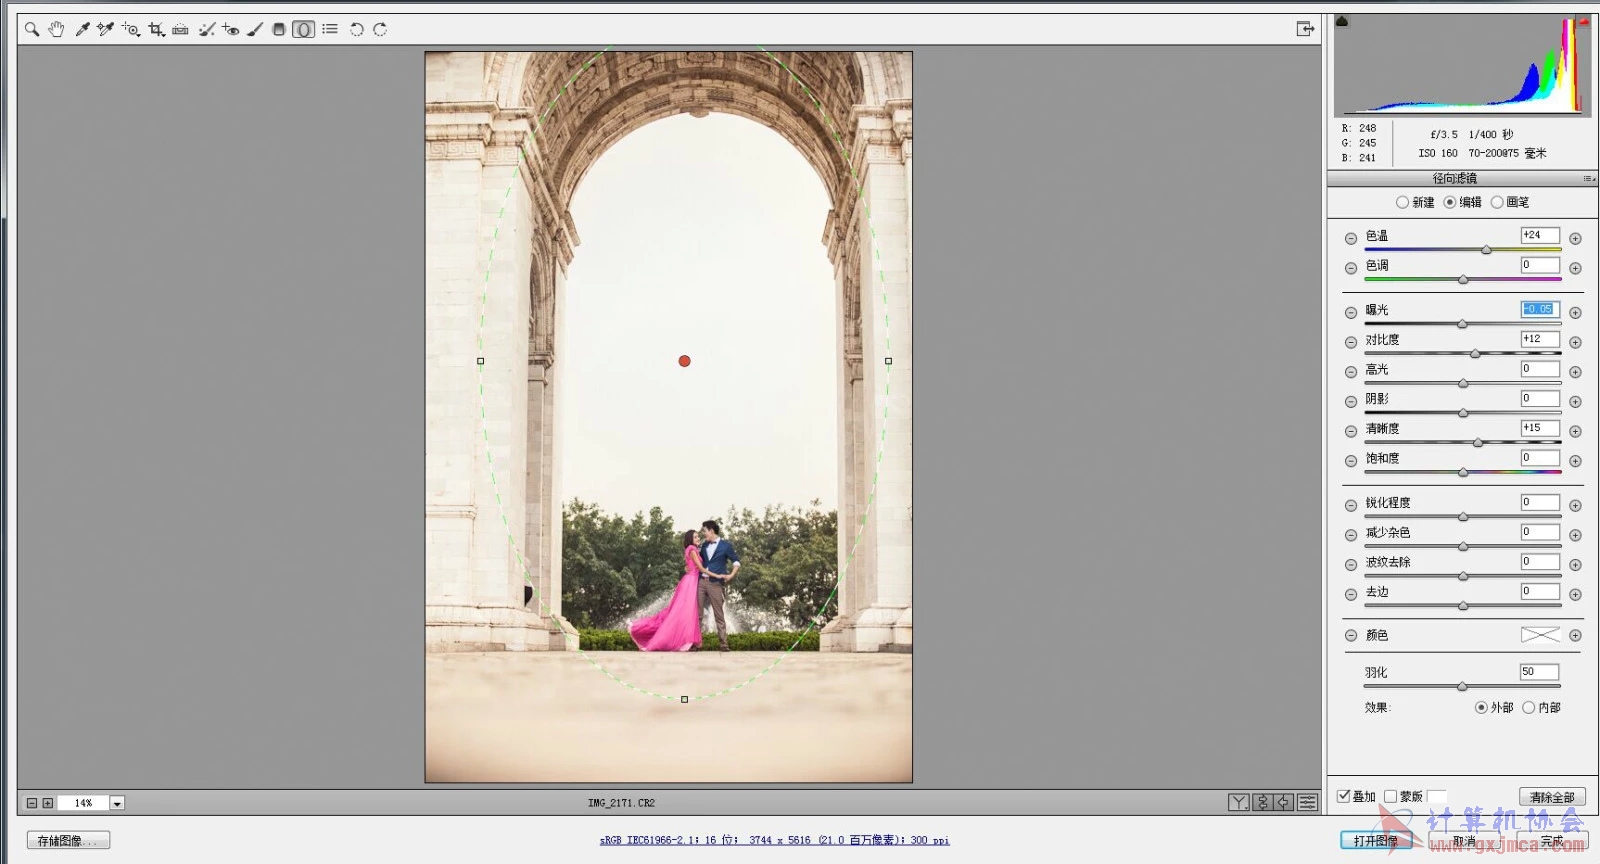Image resolution: width=1600 pixels, height=864 pixels.
Task: Open the zoom level dropdown arrow
Action: 117,803
